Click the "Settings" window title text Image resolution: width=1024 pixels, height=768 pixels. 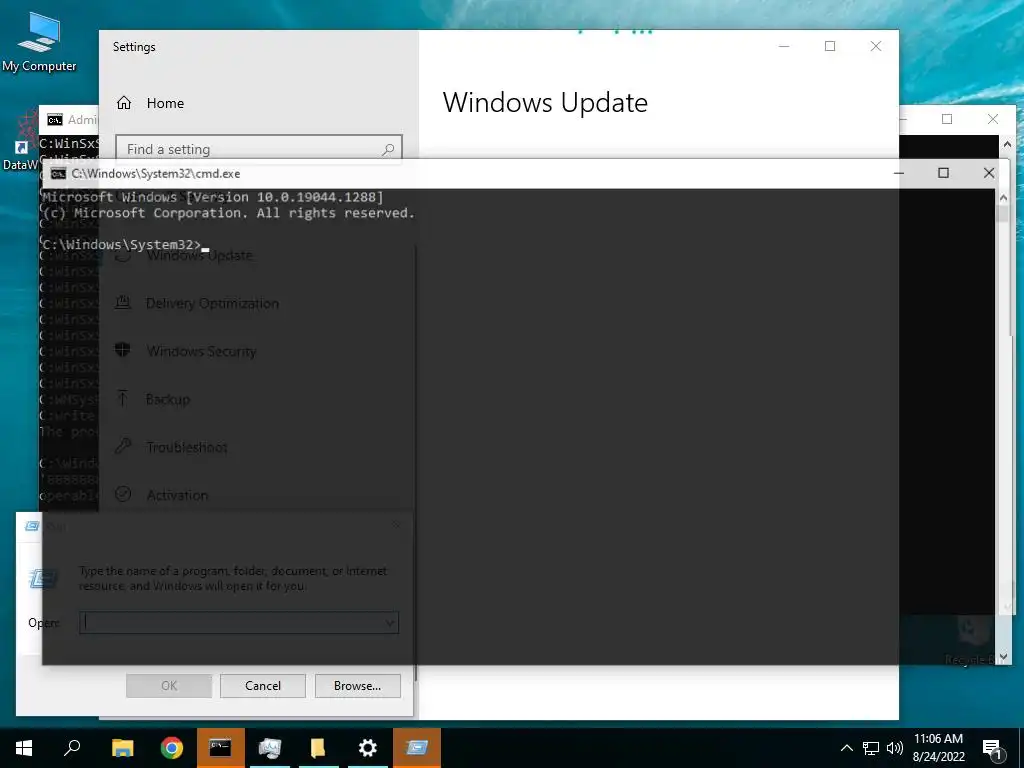click(134, 47)
